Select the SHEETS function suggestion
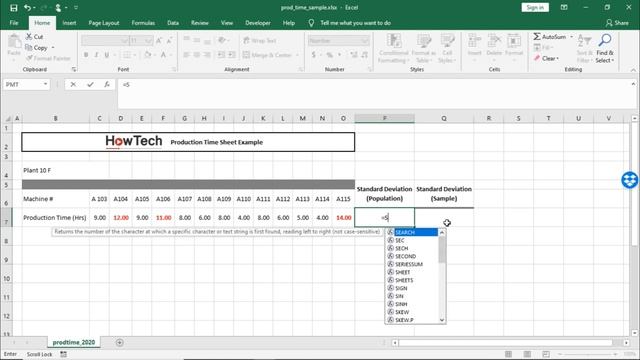This screenshot has height=360, width=640. click(412, 280)
